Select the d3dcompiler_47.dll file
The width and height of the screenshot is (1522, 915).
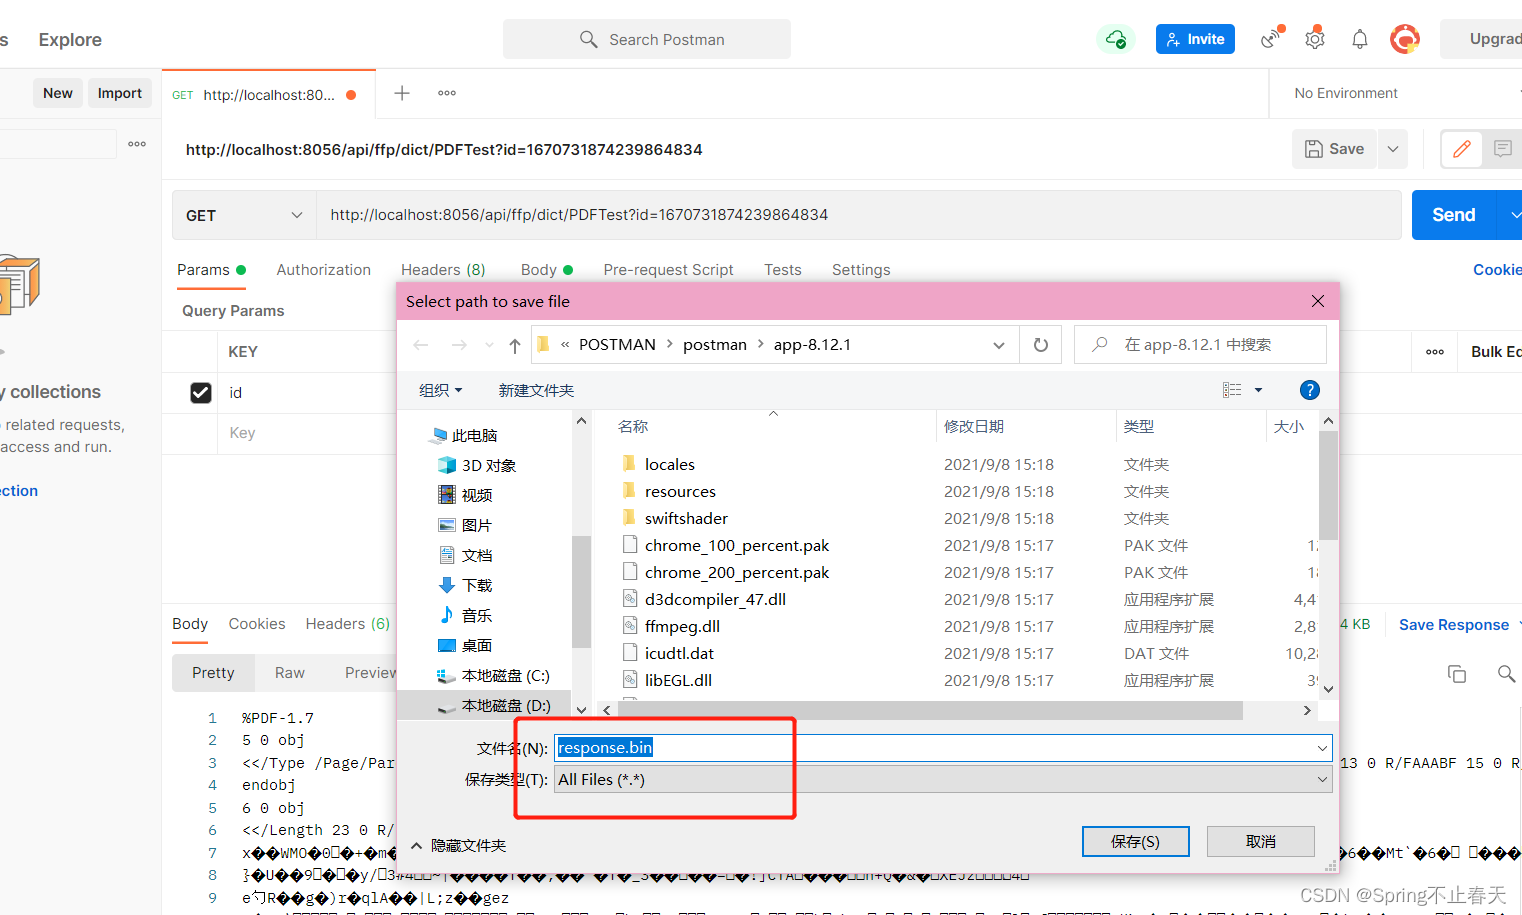715,599
